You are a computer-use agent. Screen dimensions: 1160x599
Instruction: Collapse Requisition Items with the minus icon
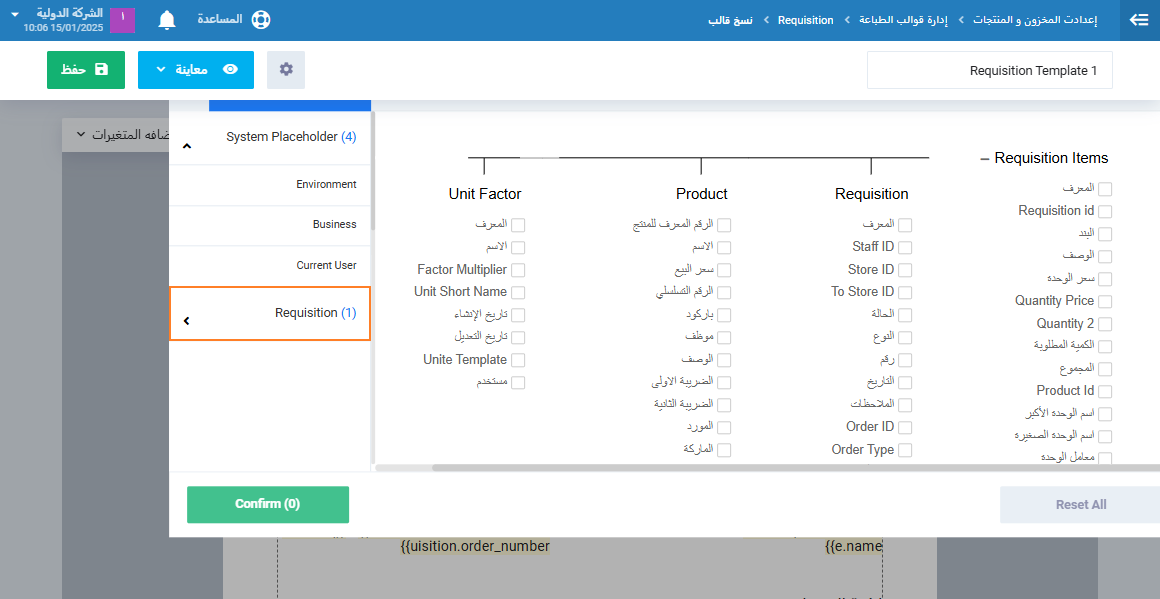click(985, 158)
